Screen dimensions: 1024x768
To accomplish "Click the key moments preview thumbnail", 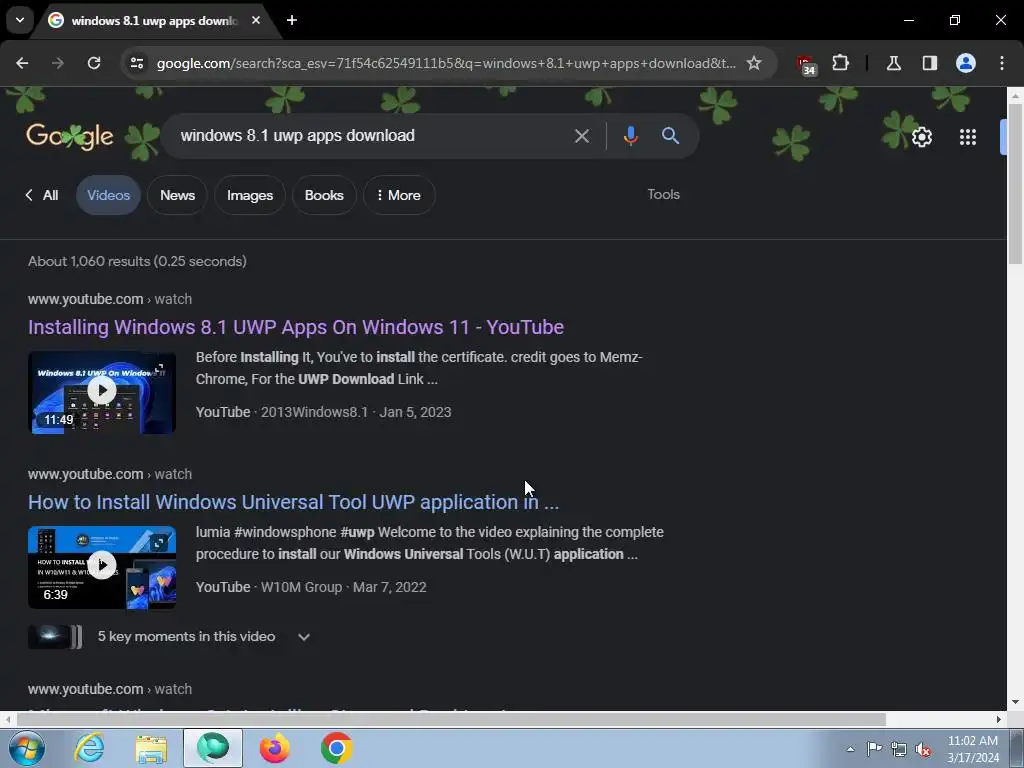I will (55, 637).
